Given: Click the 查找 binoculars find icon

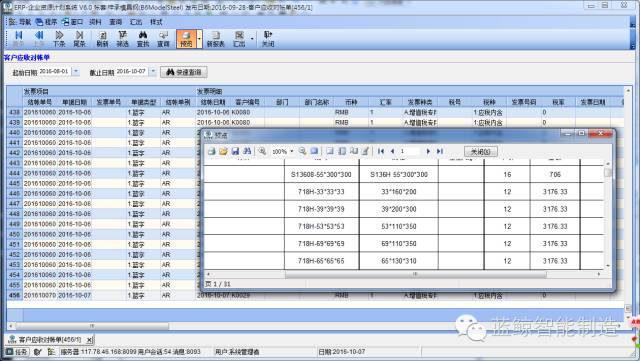Looking at the screenshot, I should [143, 39].
